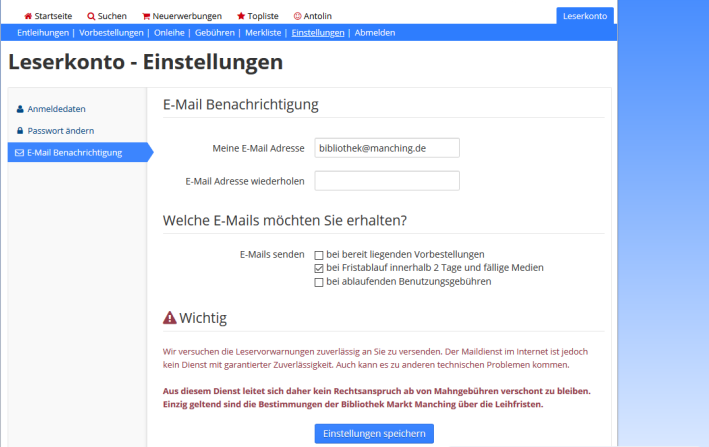The image size is (709, 447).
Task: Click the envelope icon for E-Mail Benachrichtigung
Action: (x=20, y=153)
